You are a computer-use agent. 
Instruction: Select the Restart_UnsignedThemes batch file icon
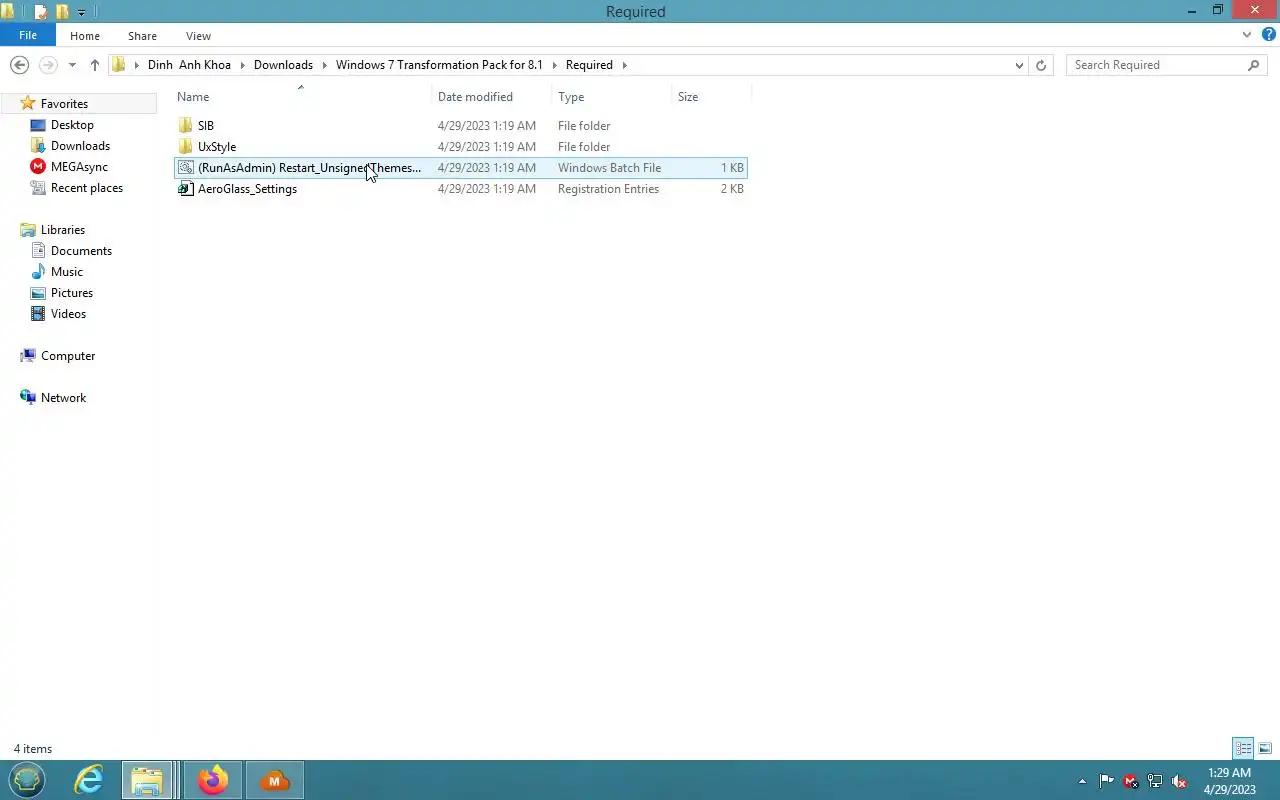[x=185, y=168]
